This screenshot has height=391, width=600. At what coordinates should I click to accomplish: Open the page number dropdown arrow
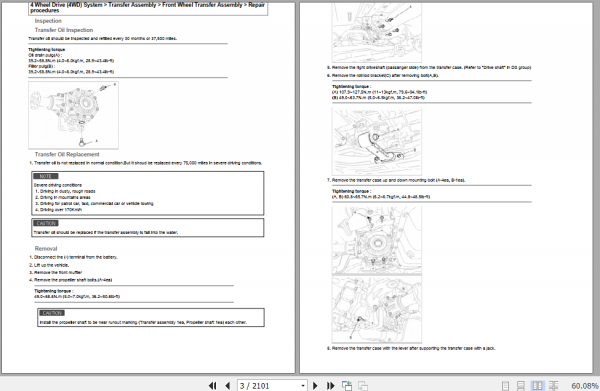(x=303, y=386)
